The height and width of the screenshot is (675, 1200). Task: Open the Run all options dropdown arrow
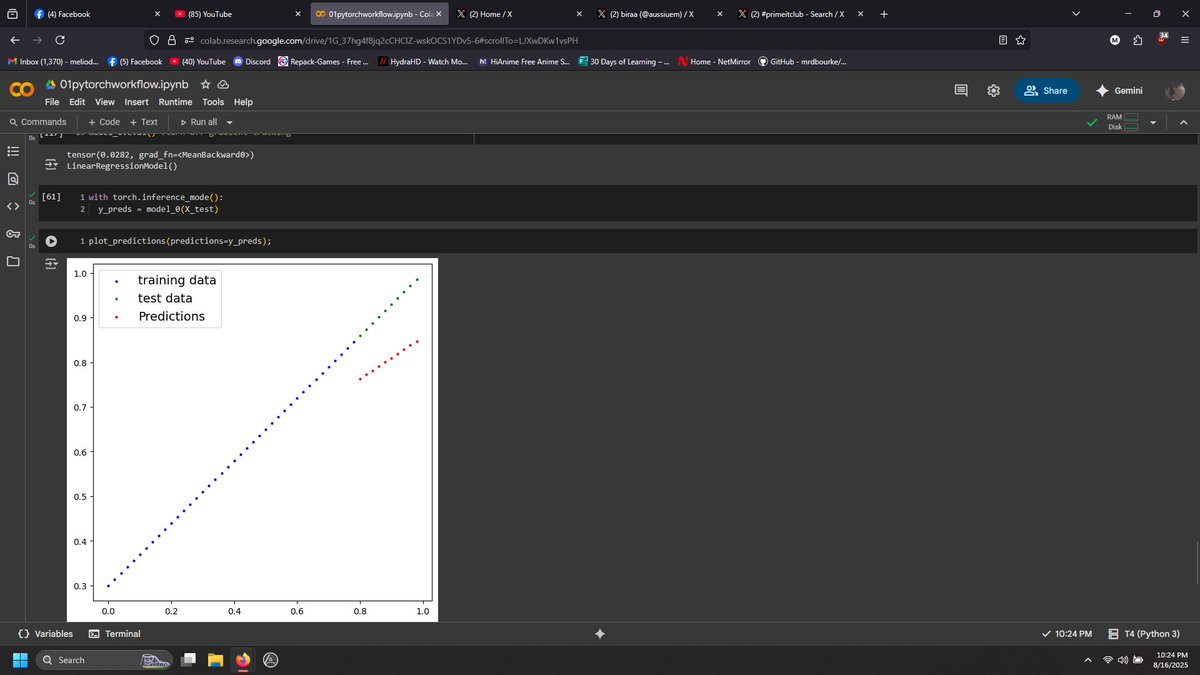click(x=230, y=122)
